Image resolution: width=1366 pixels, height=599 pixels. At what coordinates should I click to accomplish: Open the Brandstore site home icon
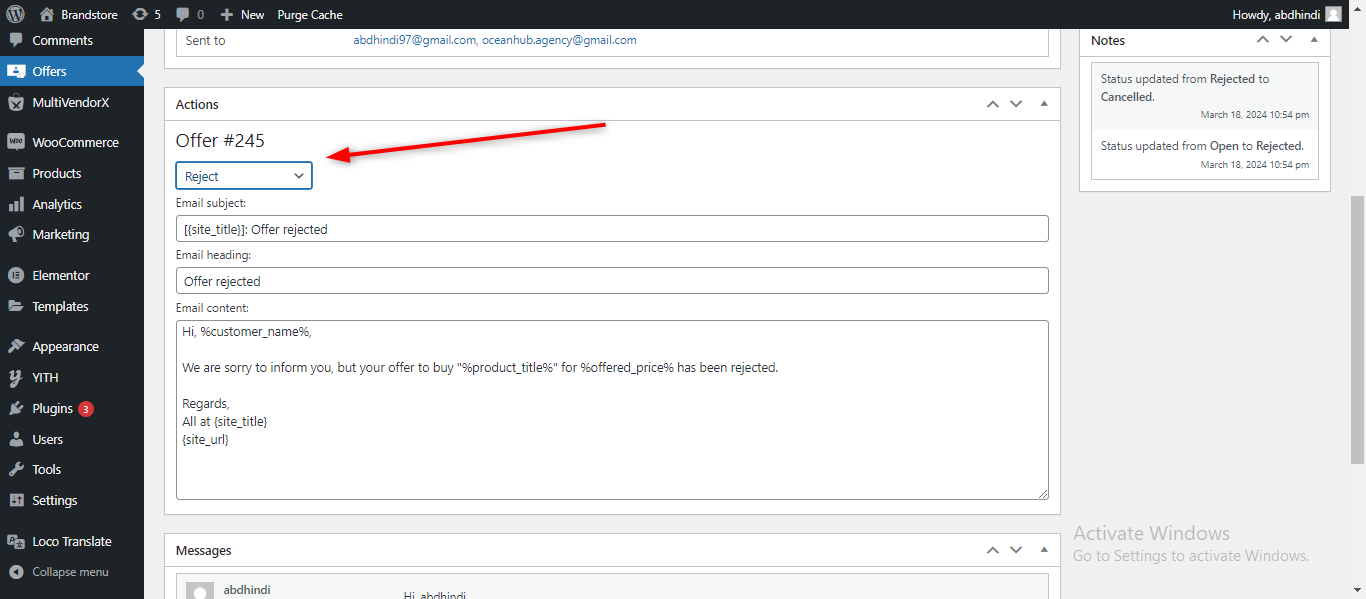tap(47, 14)
